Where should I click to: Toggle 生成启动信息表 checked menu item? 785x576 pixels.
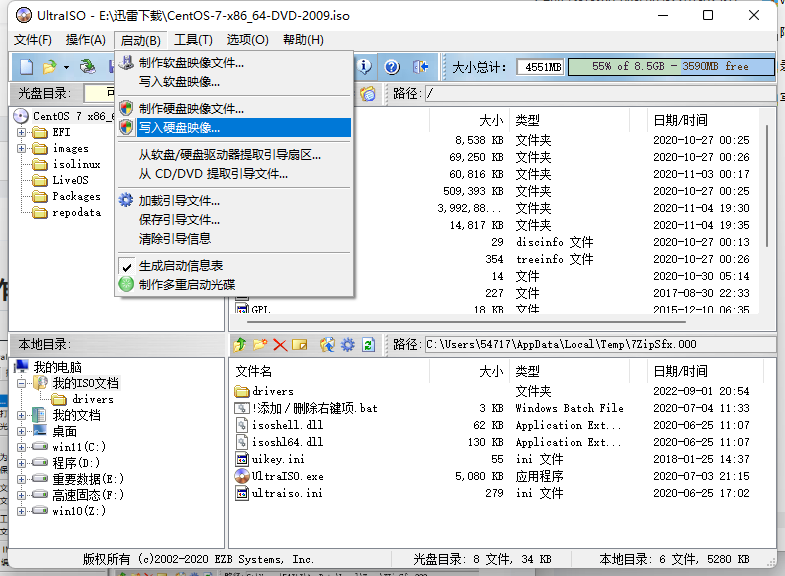tap(234, 265)
